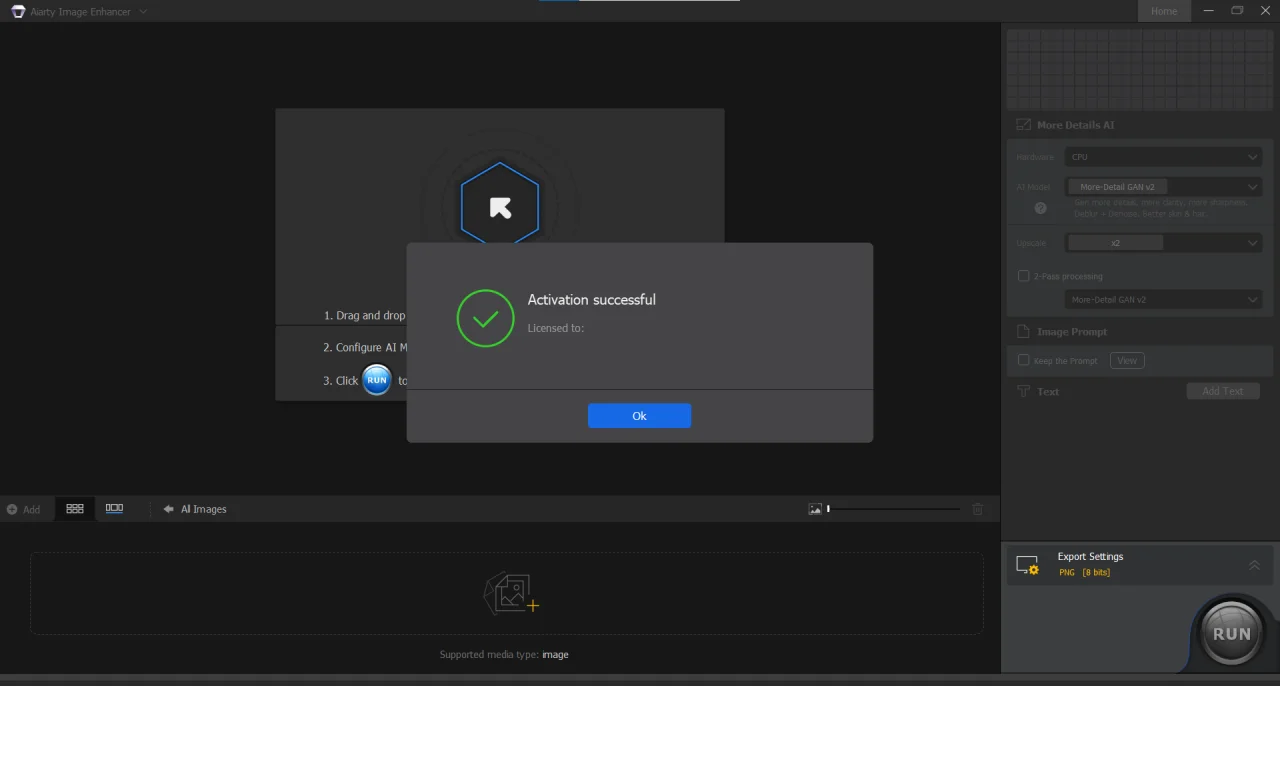The image size is (1280, 768).
Task: Click the large RUN button
Action: tap(1231, 633)
